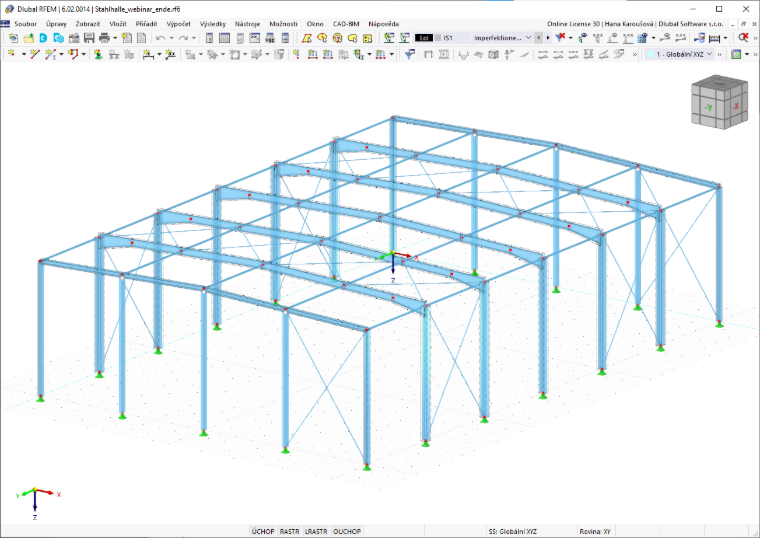Open the Nápověda menu
The width and height of the screenshot is (760, 538).
(x=383, y=24)
